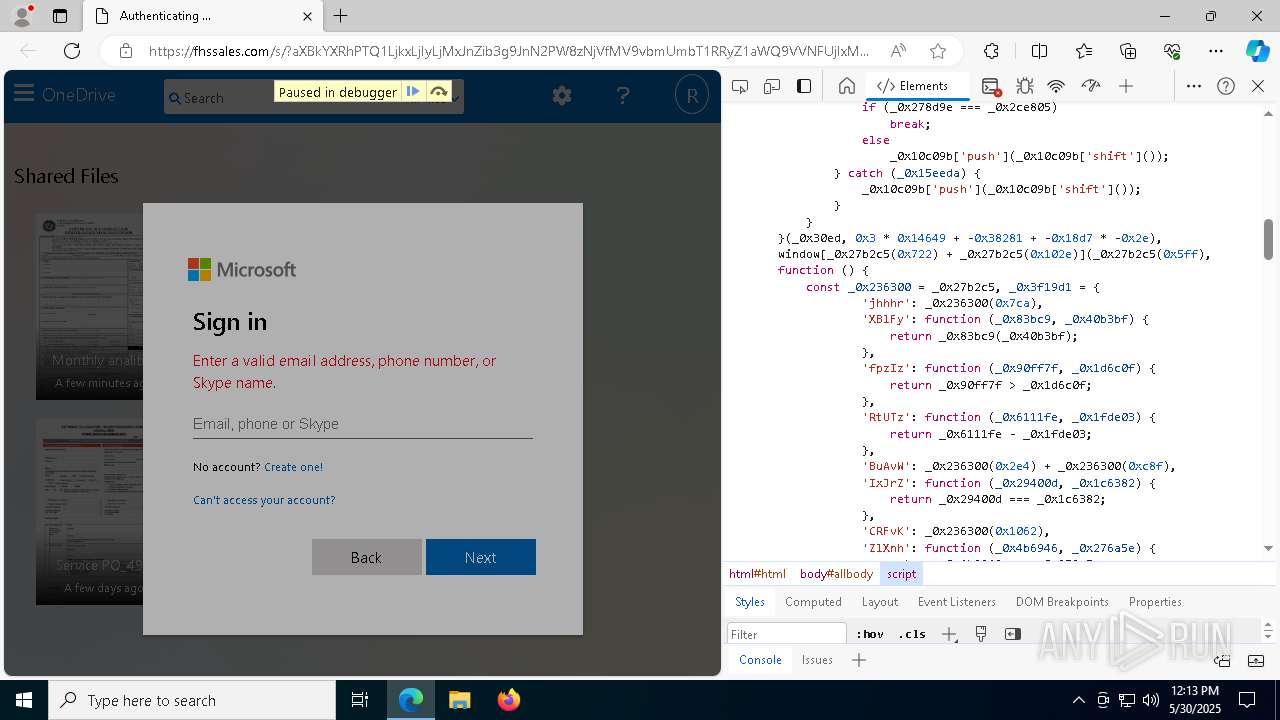Open Network wifi icon in DevTools

pos(1056,86)
